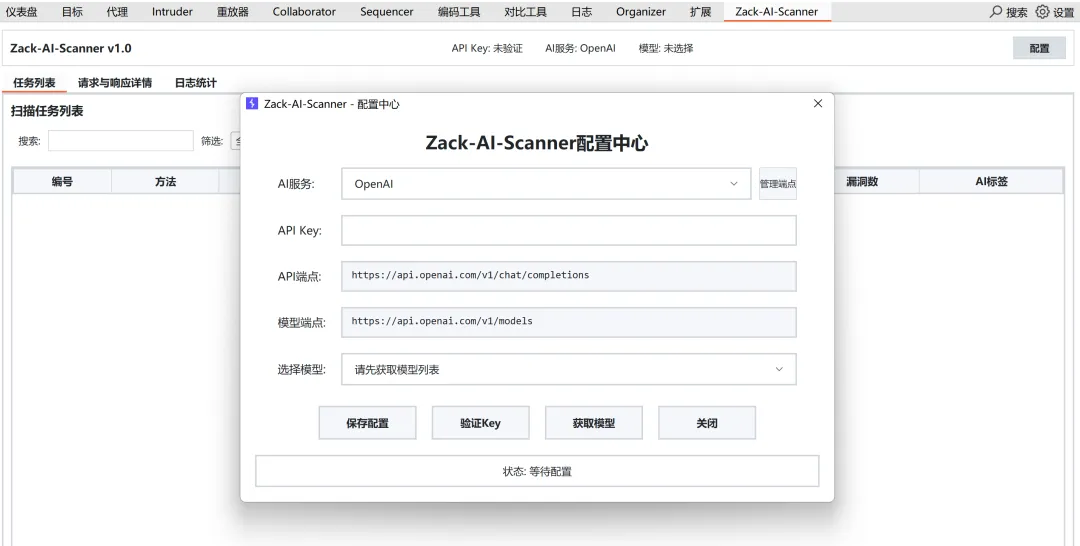This screenshot has height=546, width=1080.
Task: Click the 漏洞数 column header
Action: 862,181
